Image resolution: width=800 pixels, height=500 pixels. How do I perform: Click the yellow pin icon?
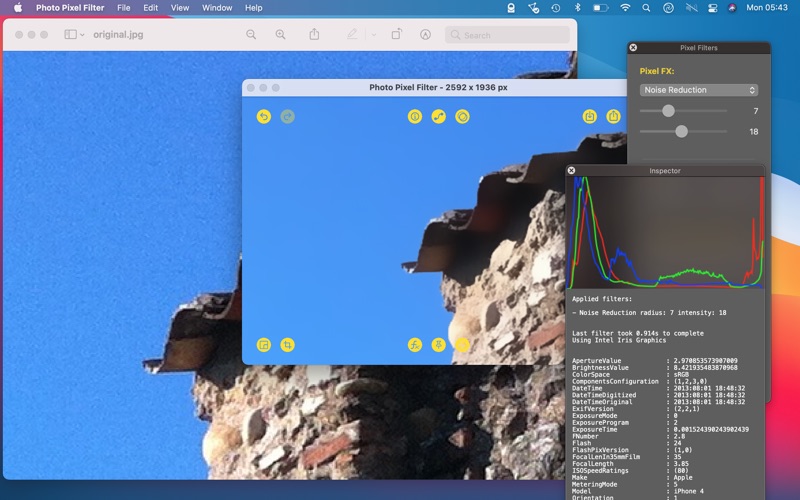439,345
